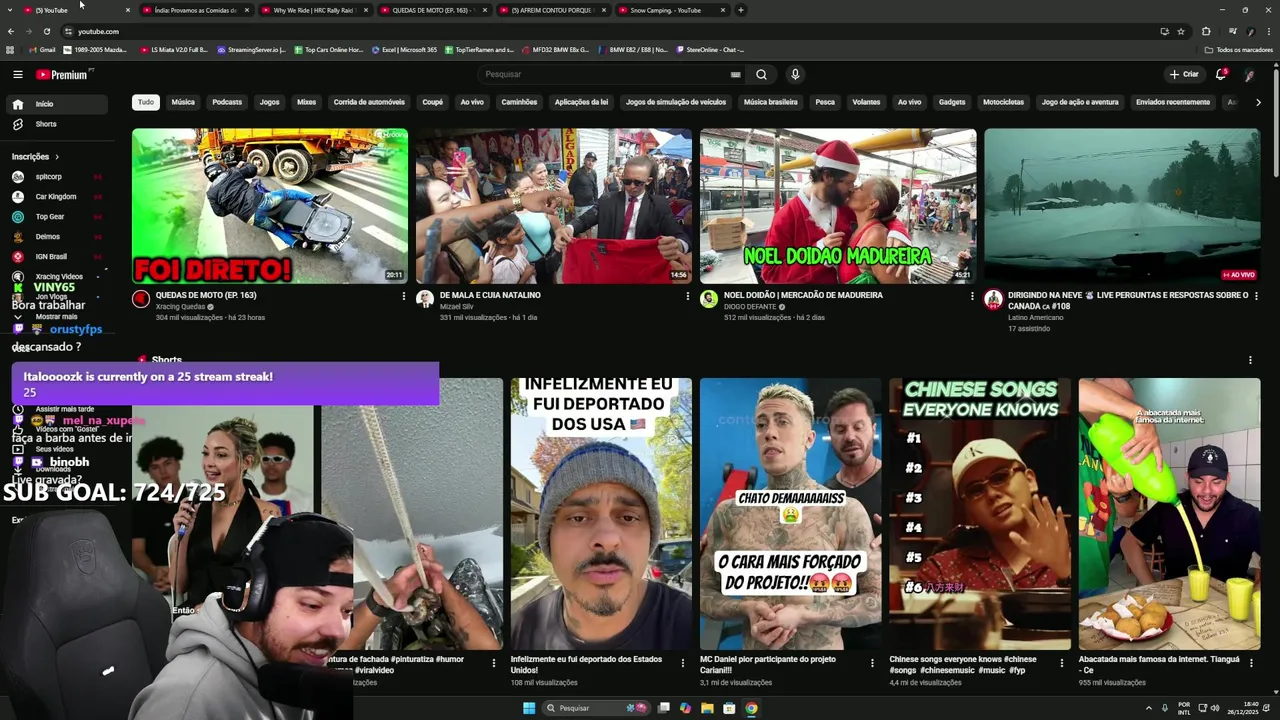
Task: Select the Coupé filter chip
Action: [x=432, y=102]
